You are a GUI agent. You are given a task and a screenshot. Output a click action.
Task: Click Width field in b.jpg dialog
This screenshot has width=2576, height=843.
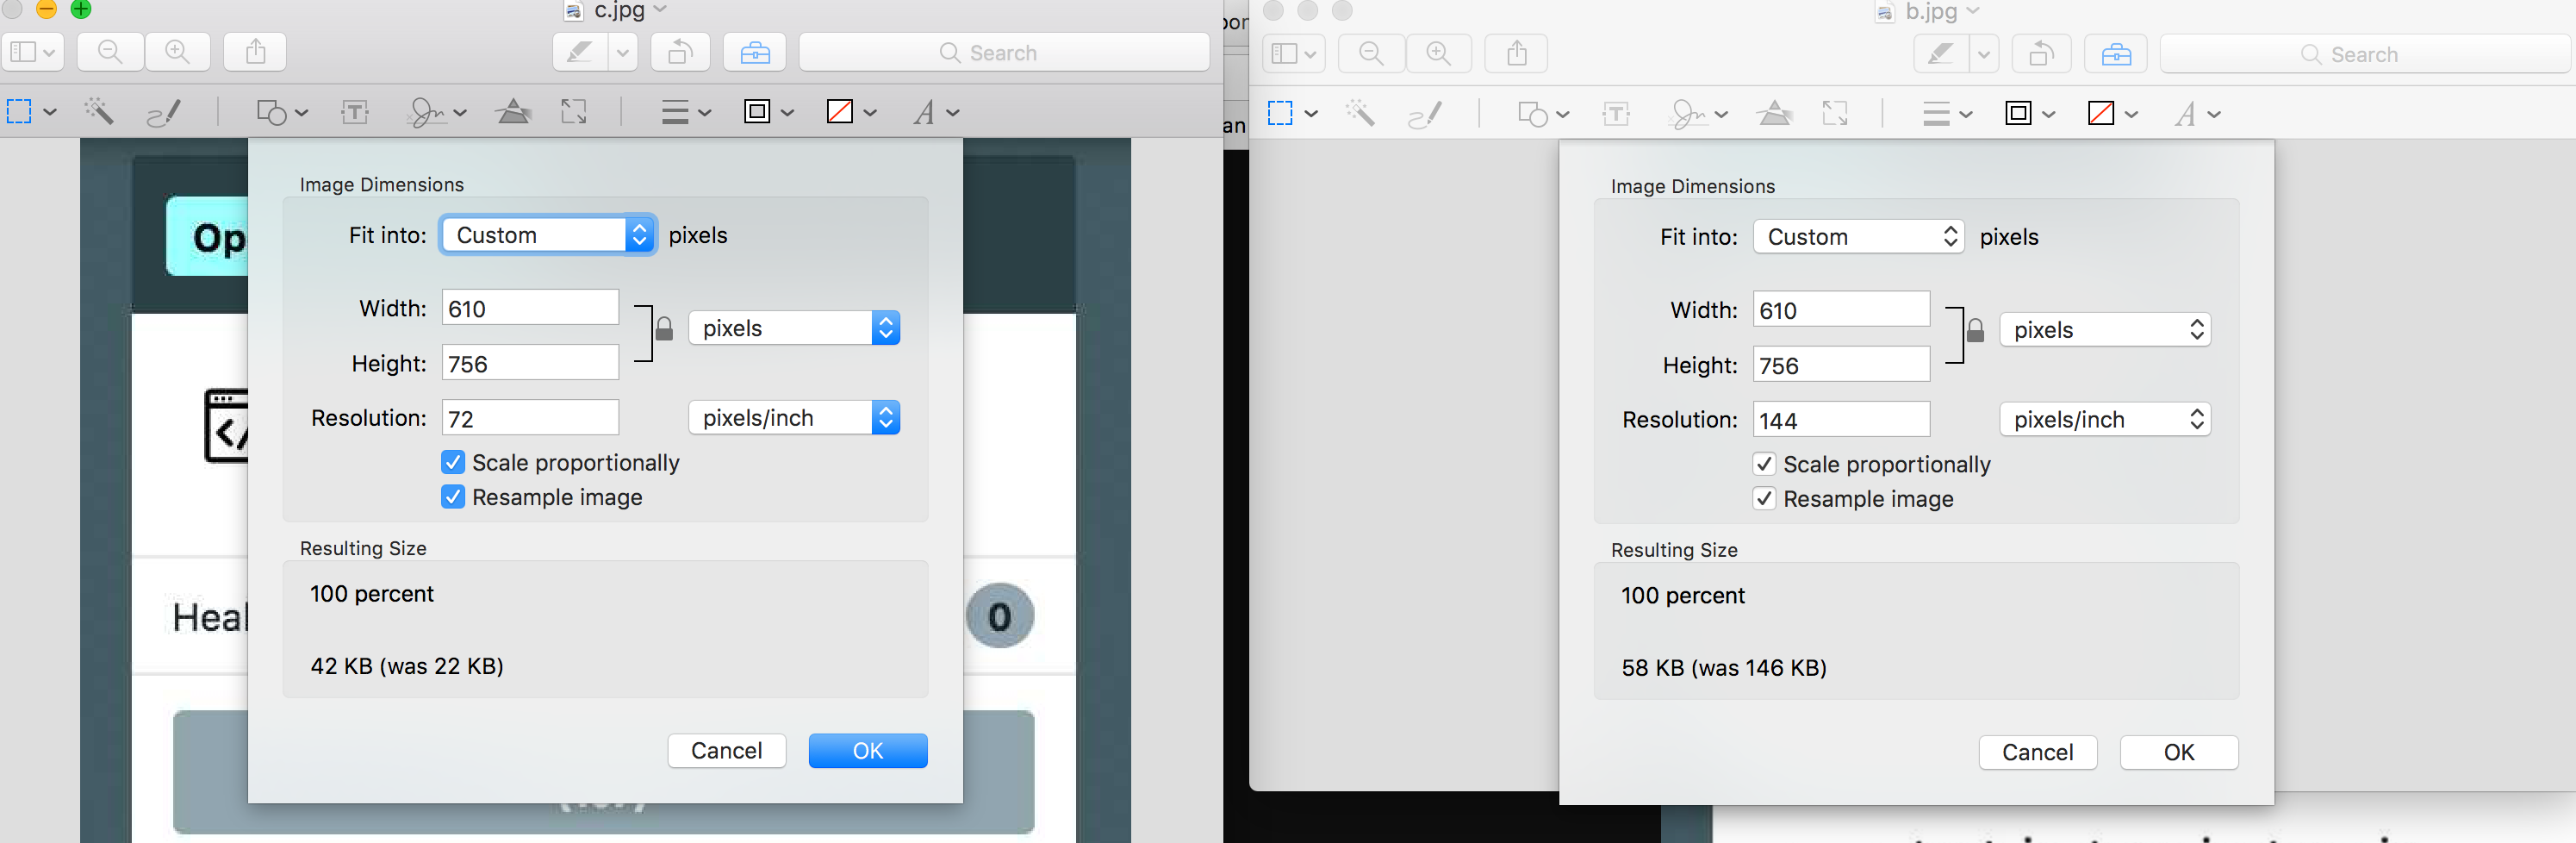pyautogui.click(x=1842, y=310)
